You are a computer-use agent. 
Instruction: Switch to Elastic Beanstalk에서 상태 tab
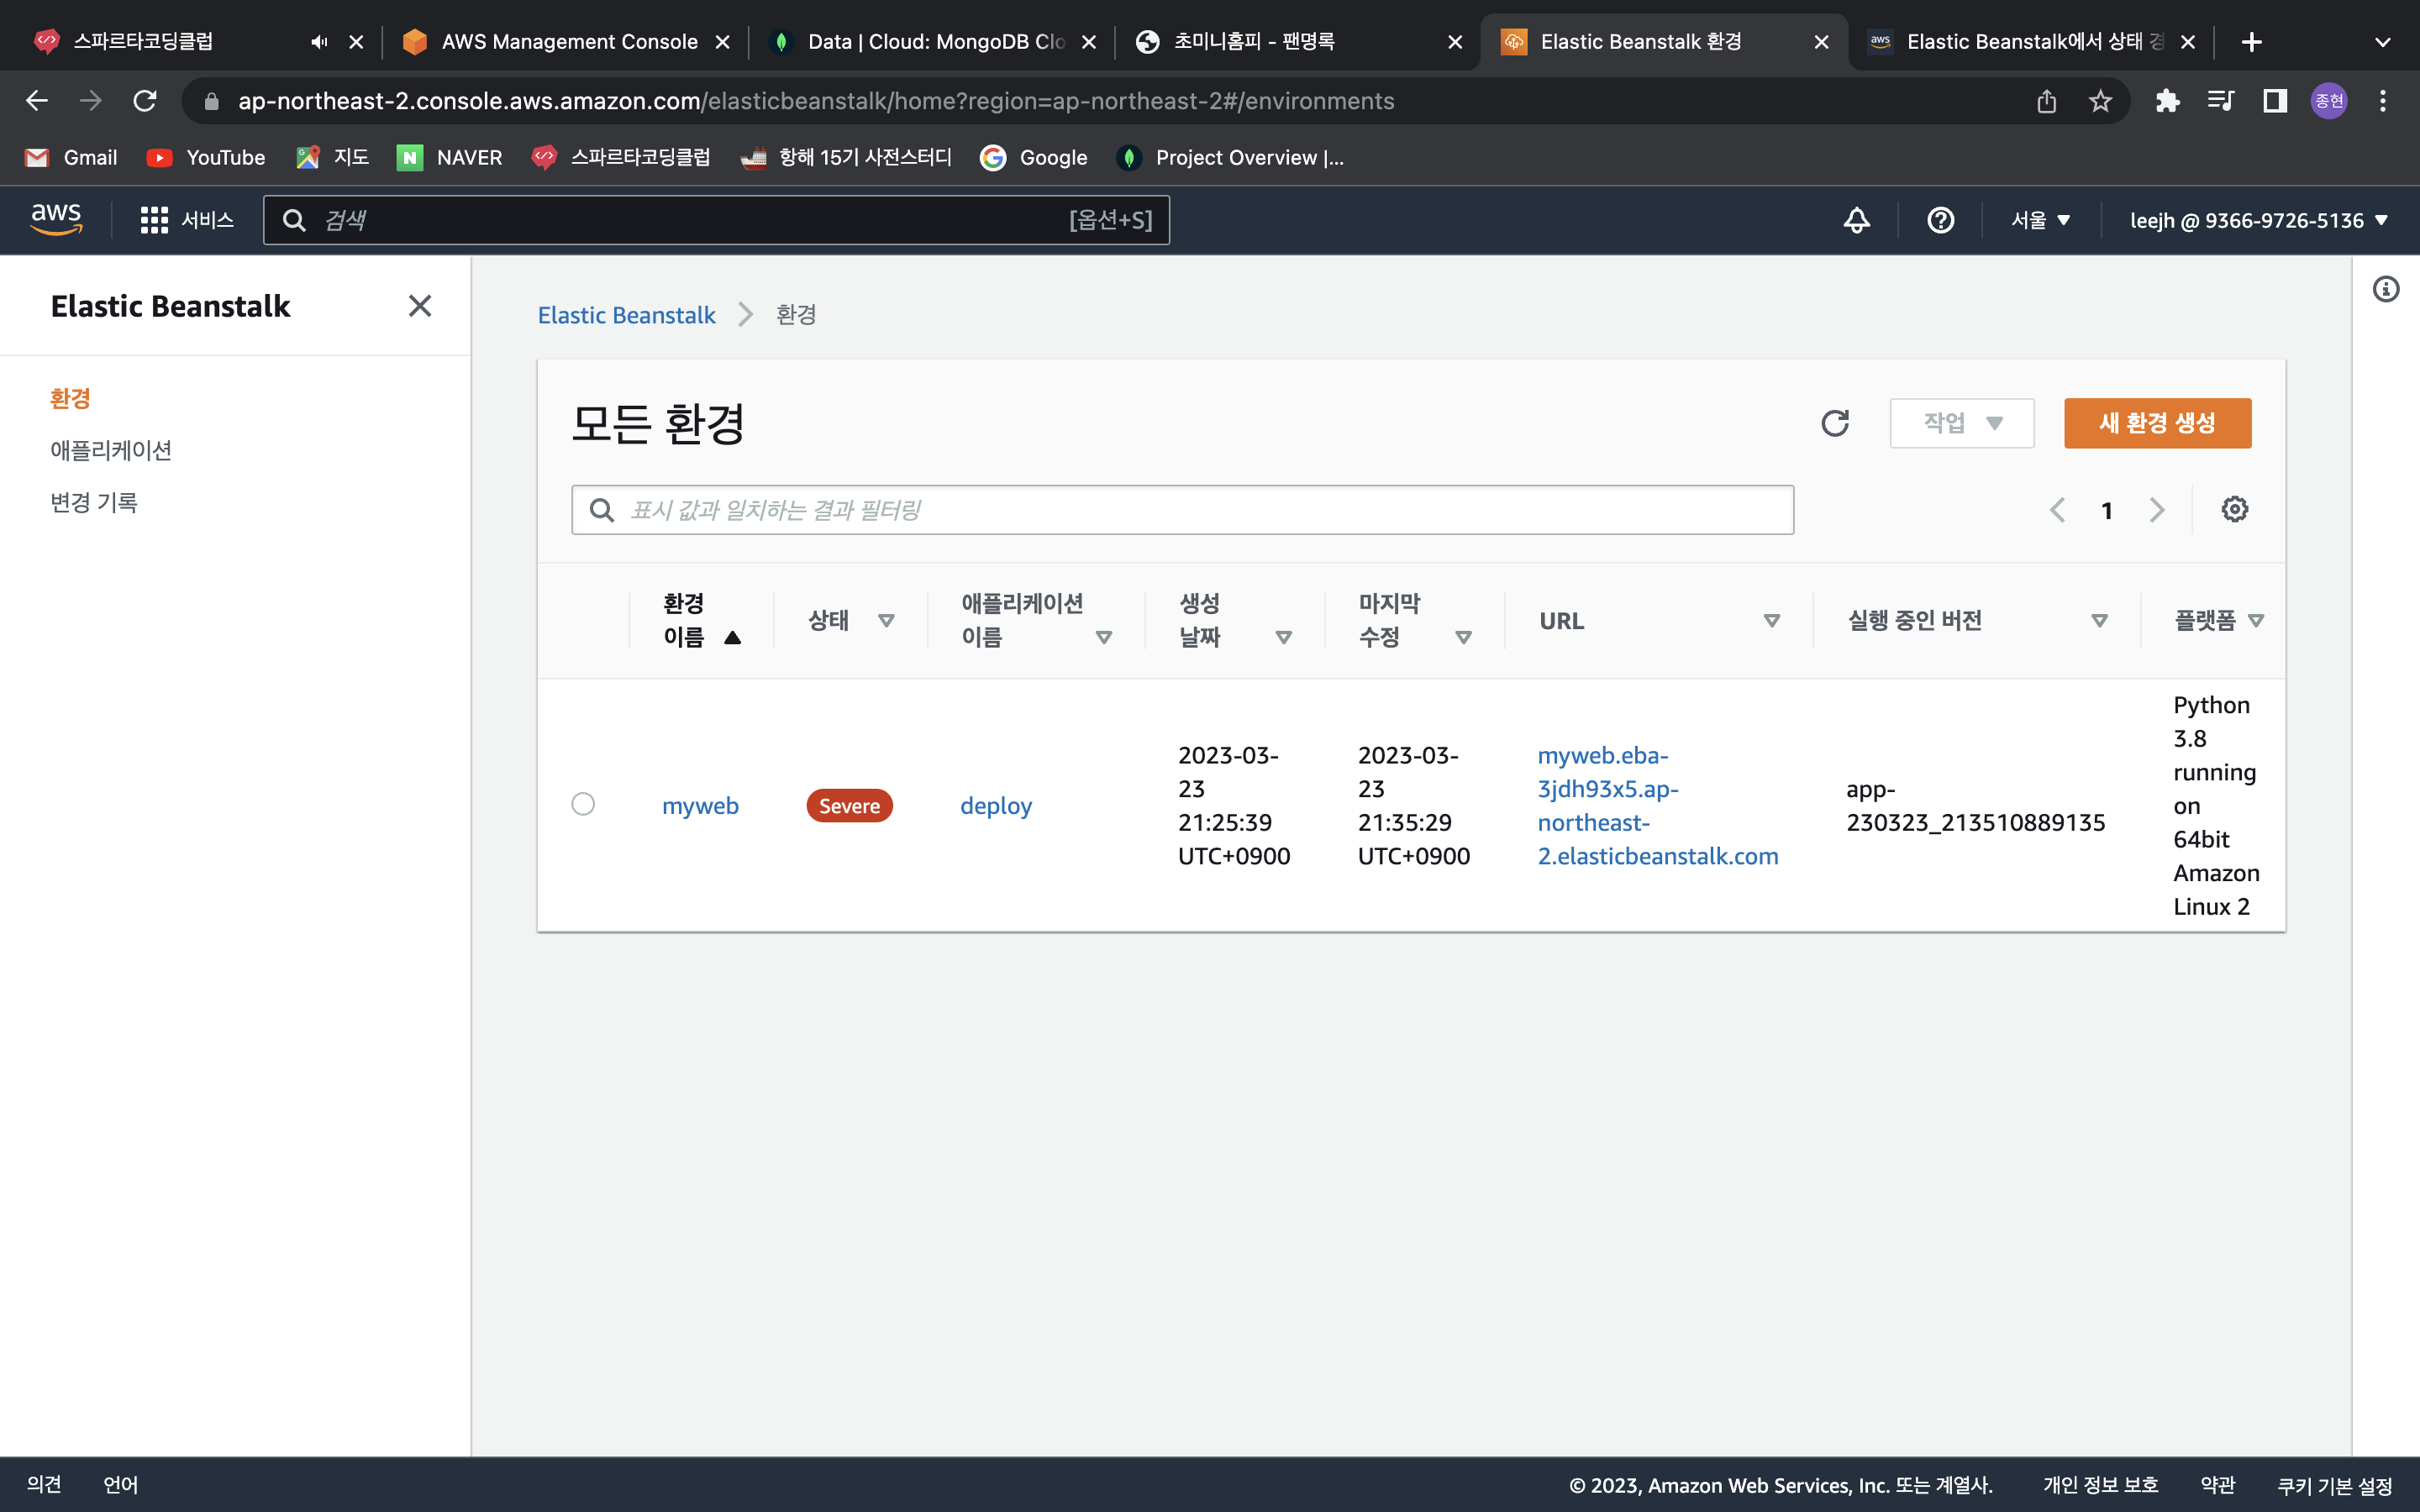(x=2029, y=42)
